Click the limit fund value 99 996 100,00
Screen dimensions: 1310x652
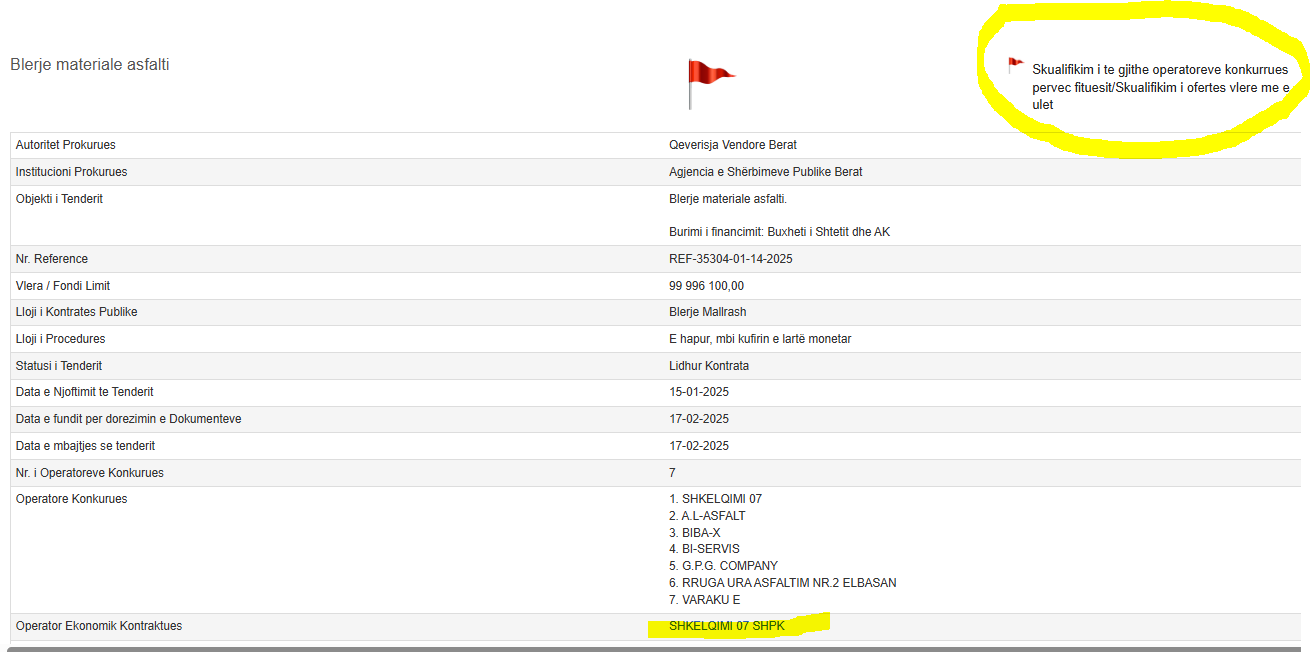pos(706,286)
